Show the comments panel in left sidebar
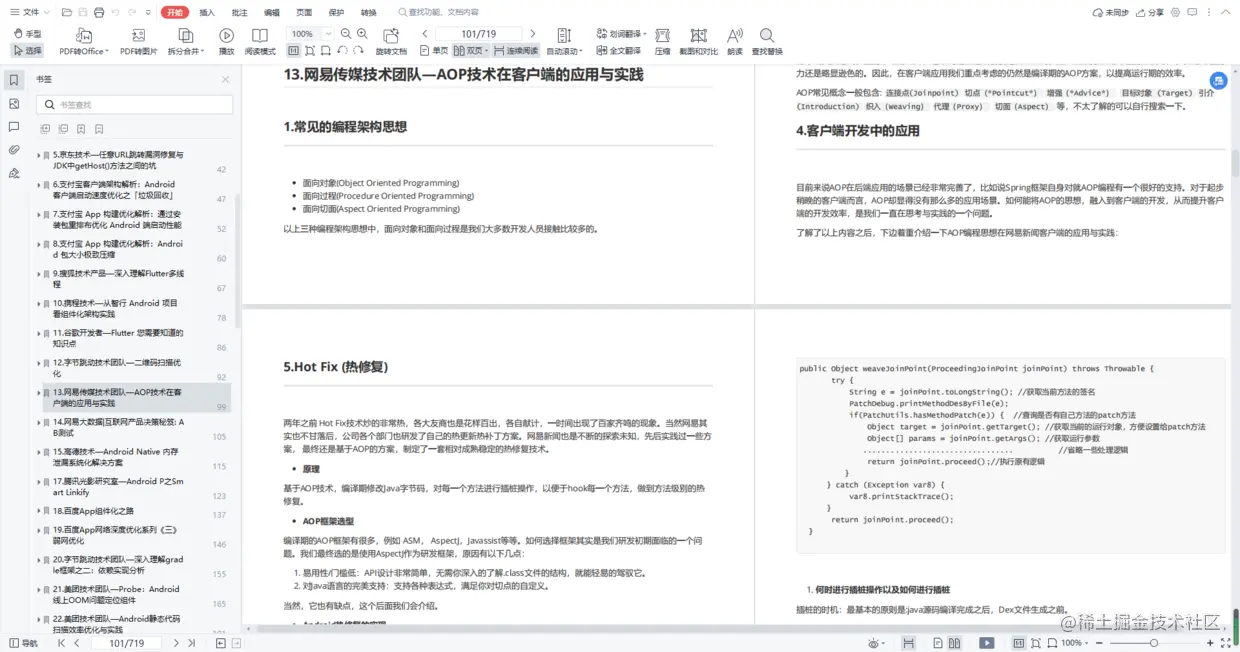 pyautogui.click(x=14, y=126)
